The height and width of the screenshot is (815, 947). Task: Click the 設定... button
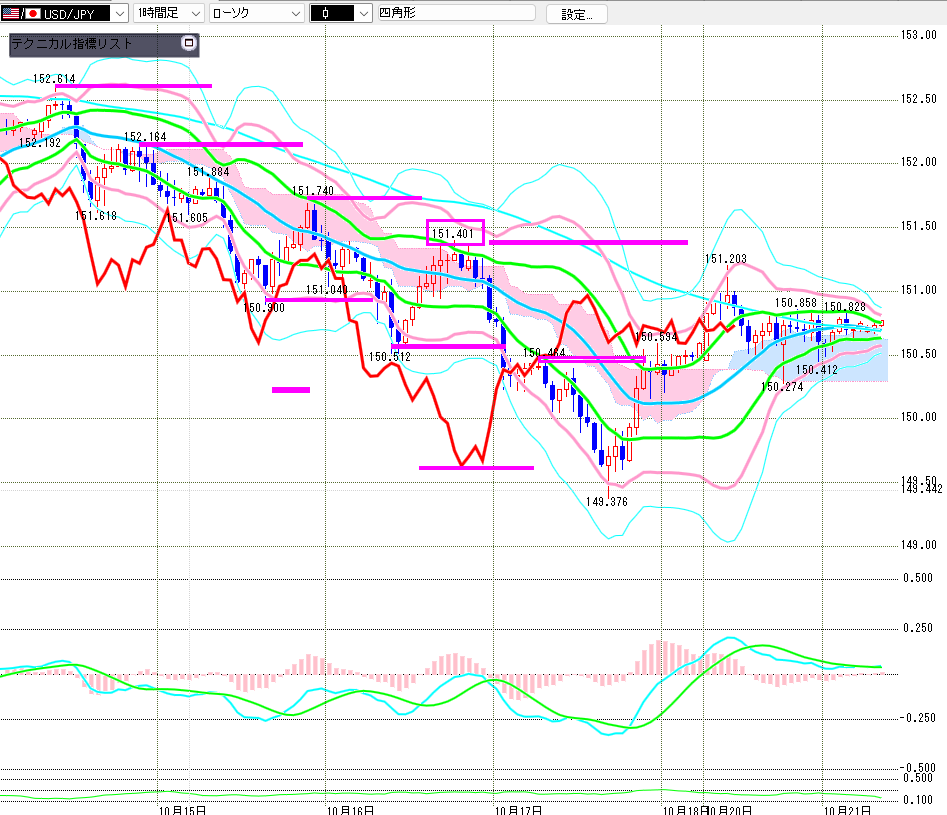tap(576, 14)
